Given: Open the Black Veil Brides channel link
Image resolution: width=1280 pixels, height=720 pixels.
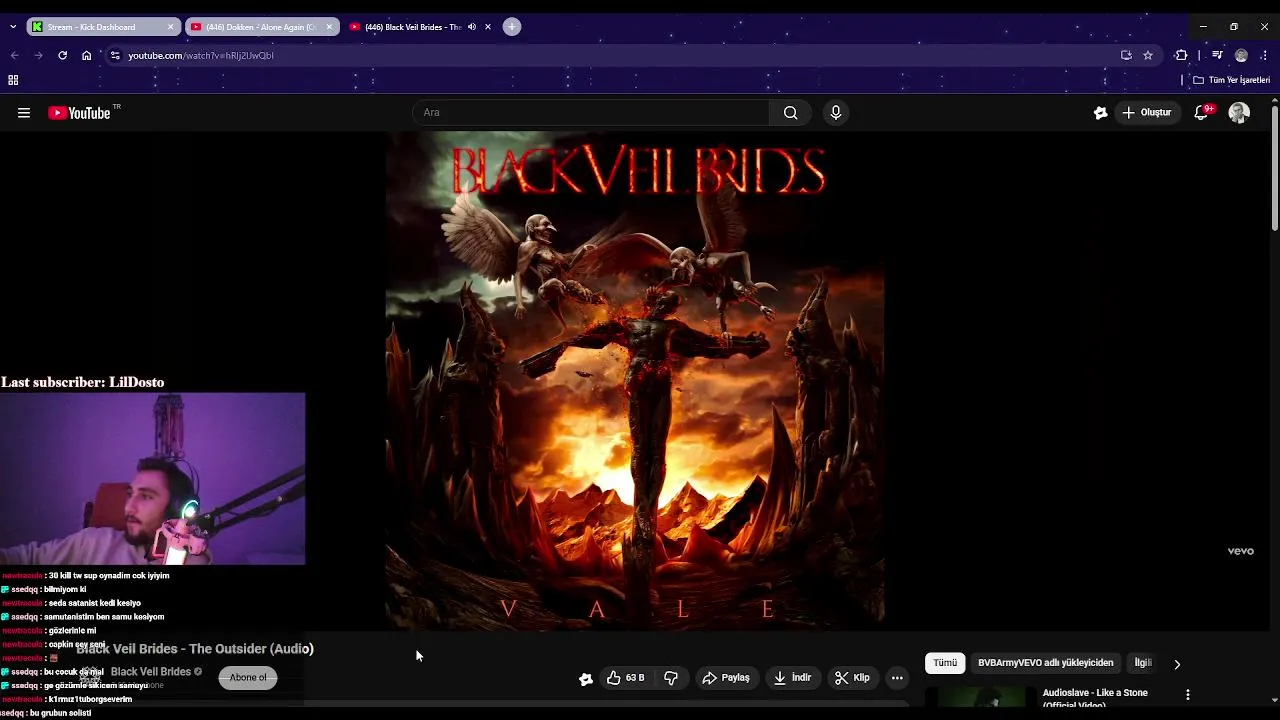Looking at the screenshot, I should [x=151, y=672].
